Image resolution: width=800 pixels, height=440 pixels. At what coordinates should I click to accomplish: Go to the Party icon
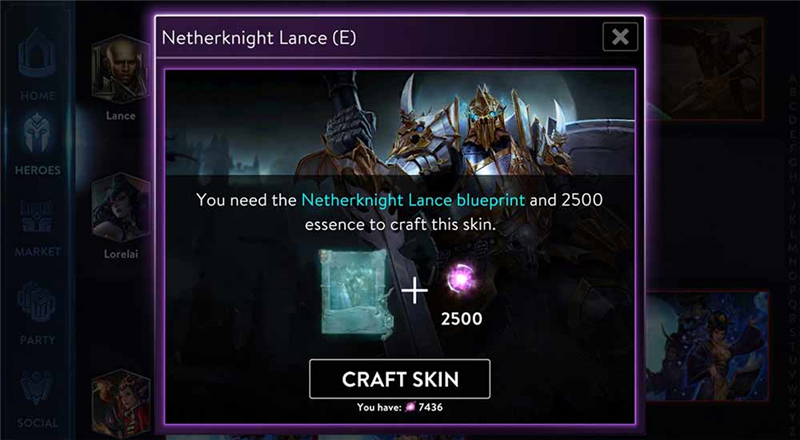[x=37, y=313]
